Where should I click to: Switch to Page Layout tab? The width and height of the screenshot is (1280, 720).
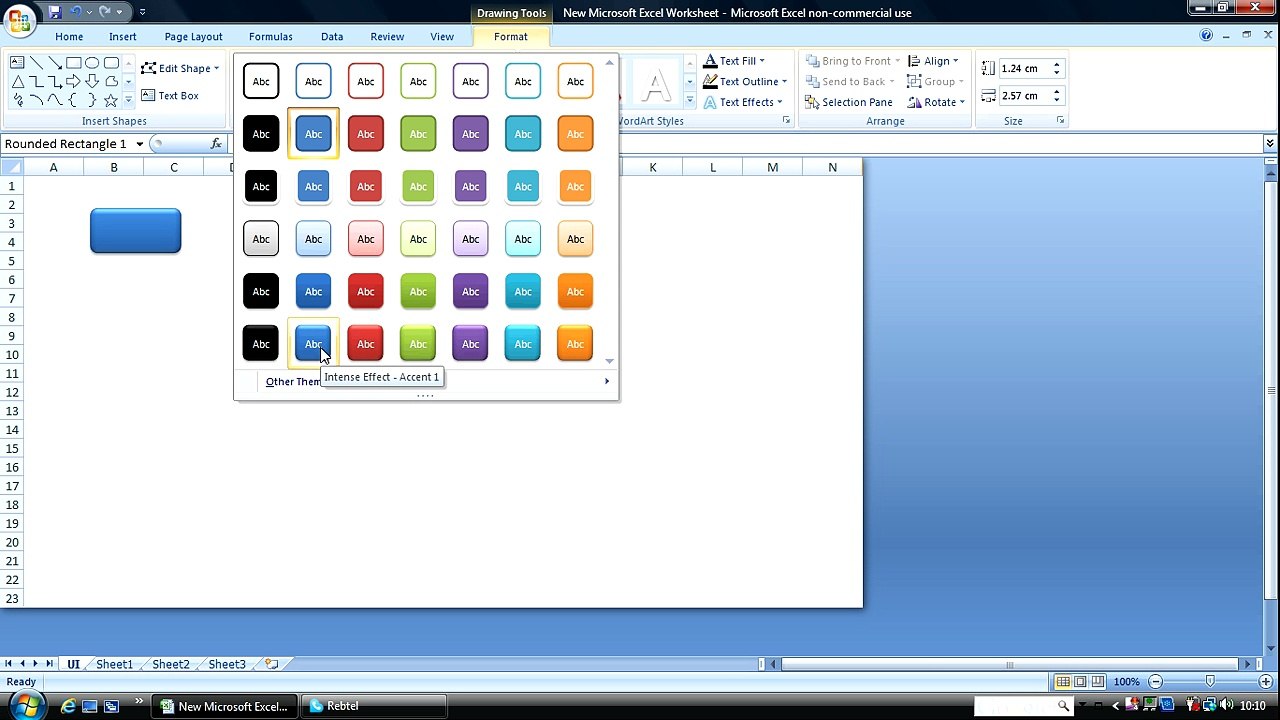pyautogui.click(x=193, y=36)
